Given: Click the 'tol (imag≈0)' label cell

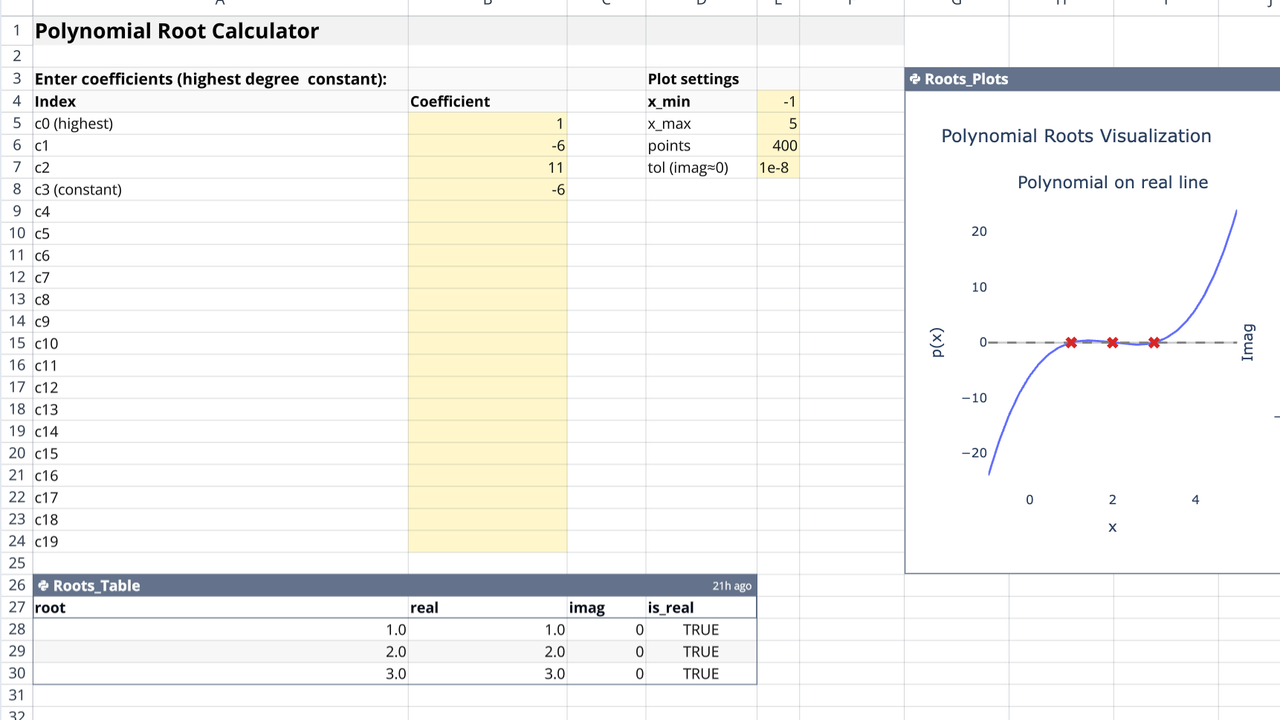Looking at the screenshot, I should pos(701,168).
